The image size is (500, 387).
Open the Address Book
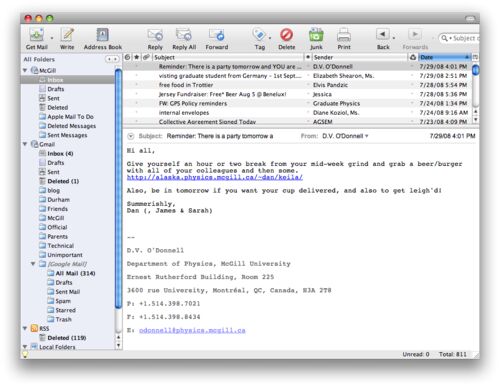pyautogui.click(x=103, y=39)
